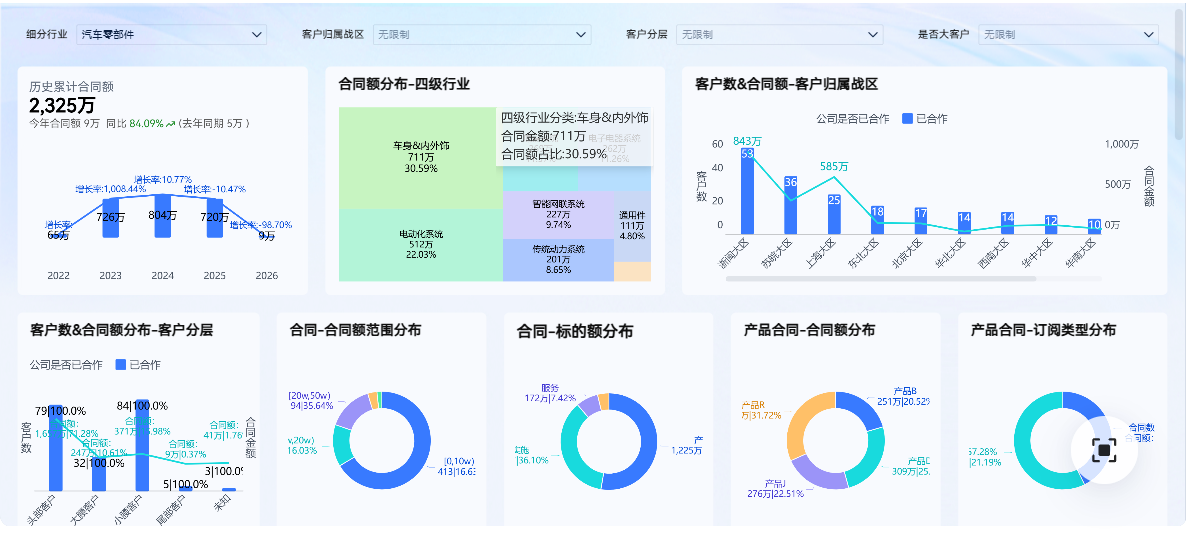Click the 585万 line point label

click(x=834, y=166)
